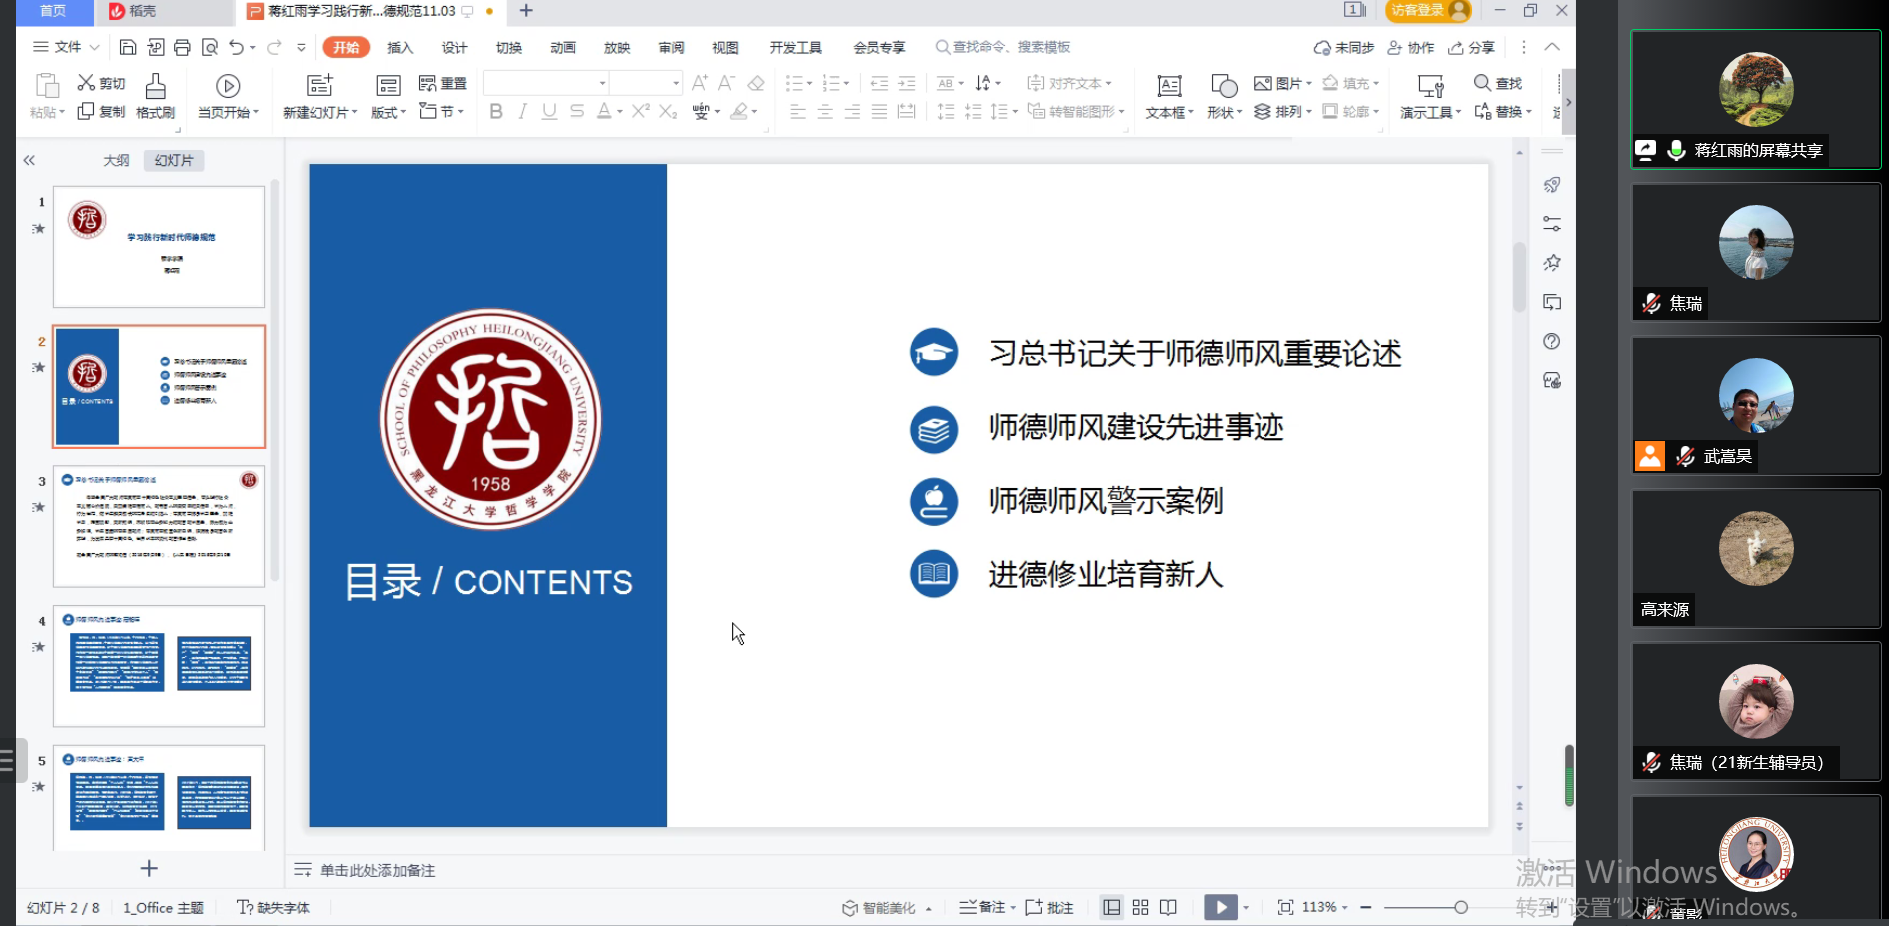Switch to slide sorter grid view

coord(1140,907)
